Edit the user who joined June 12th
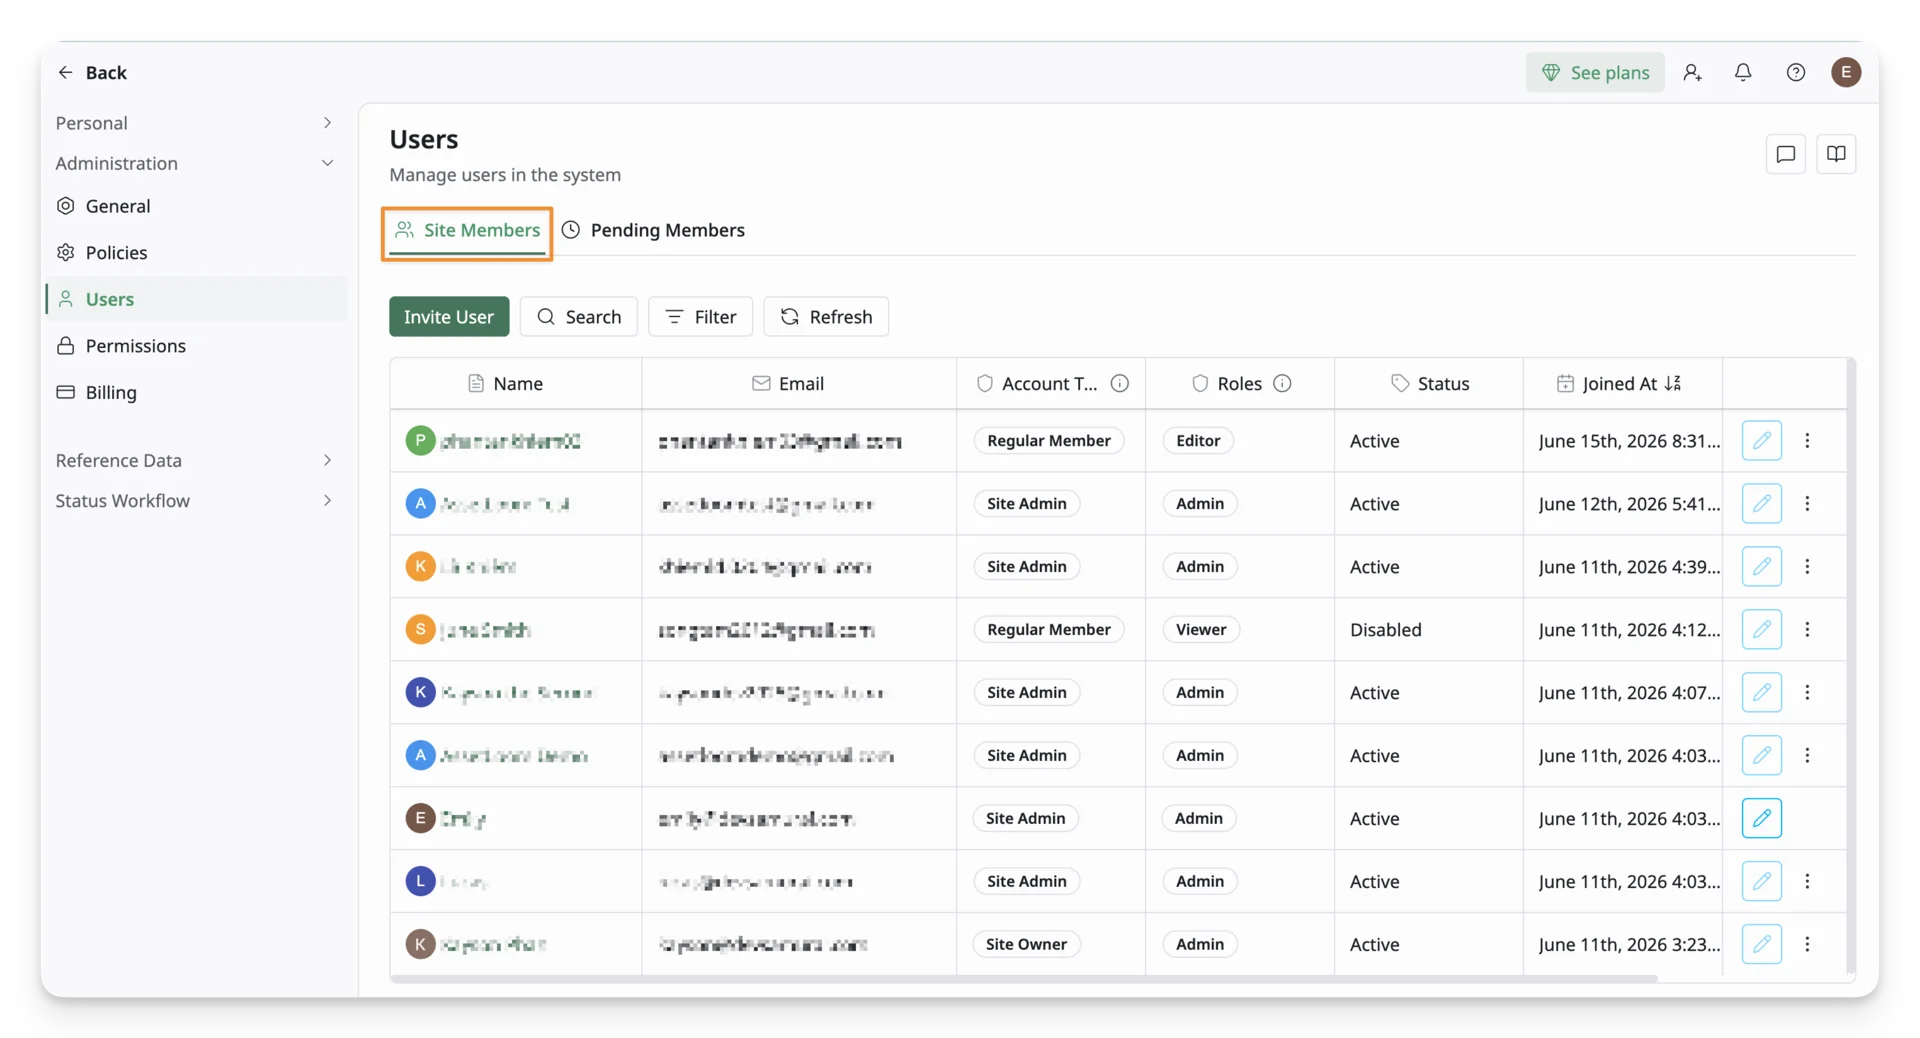The height and width of the screenshot is (1038, 1920). tap(1761, 503)
